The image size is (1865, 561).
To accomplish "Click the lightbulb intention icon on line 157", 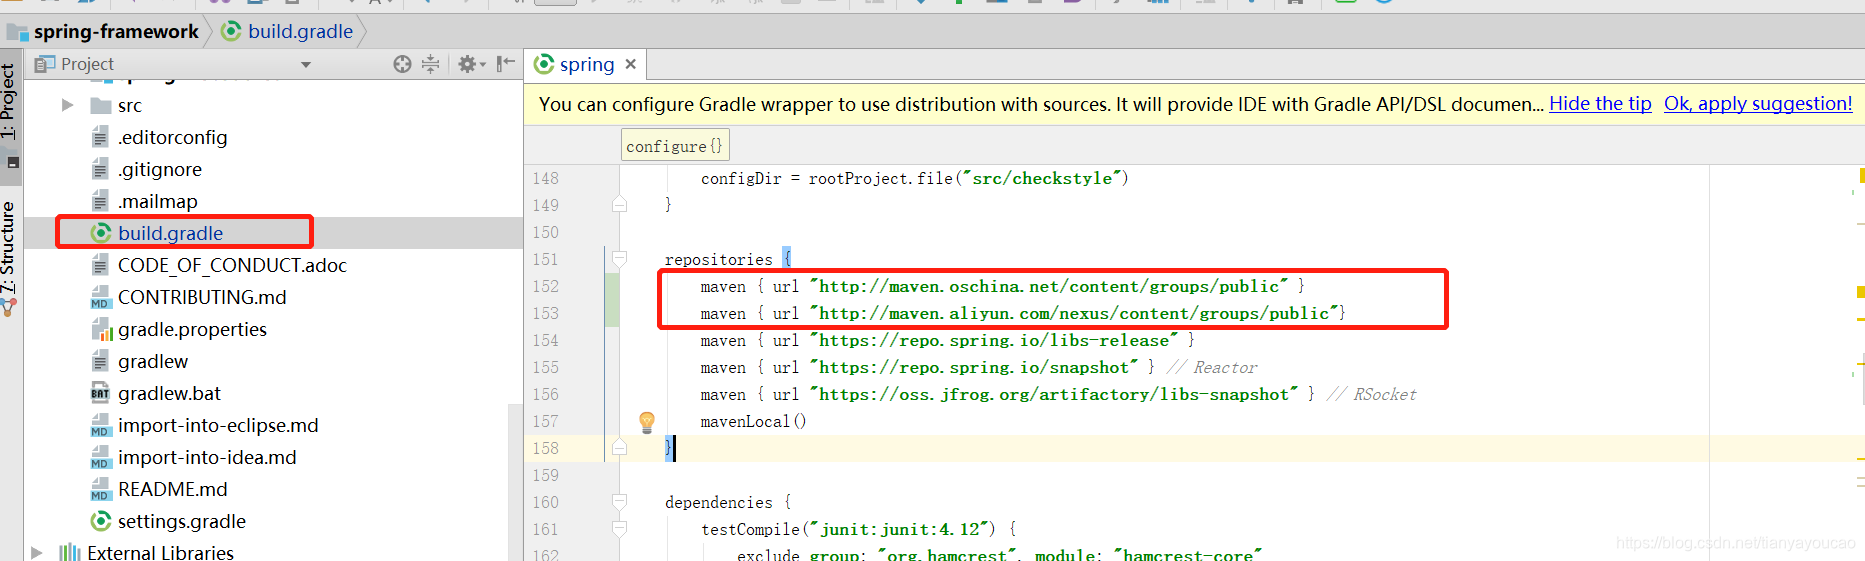I will coord(647,422).
